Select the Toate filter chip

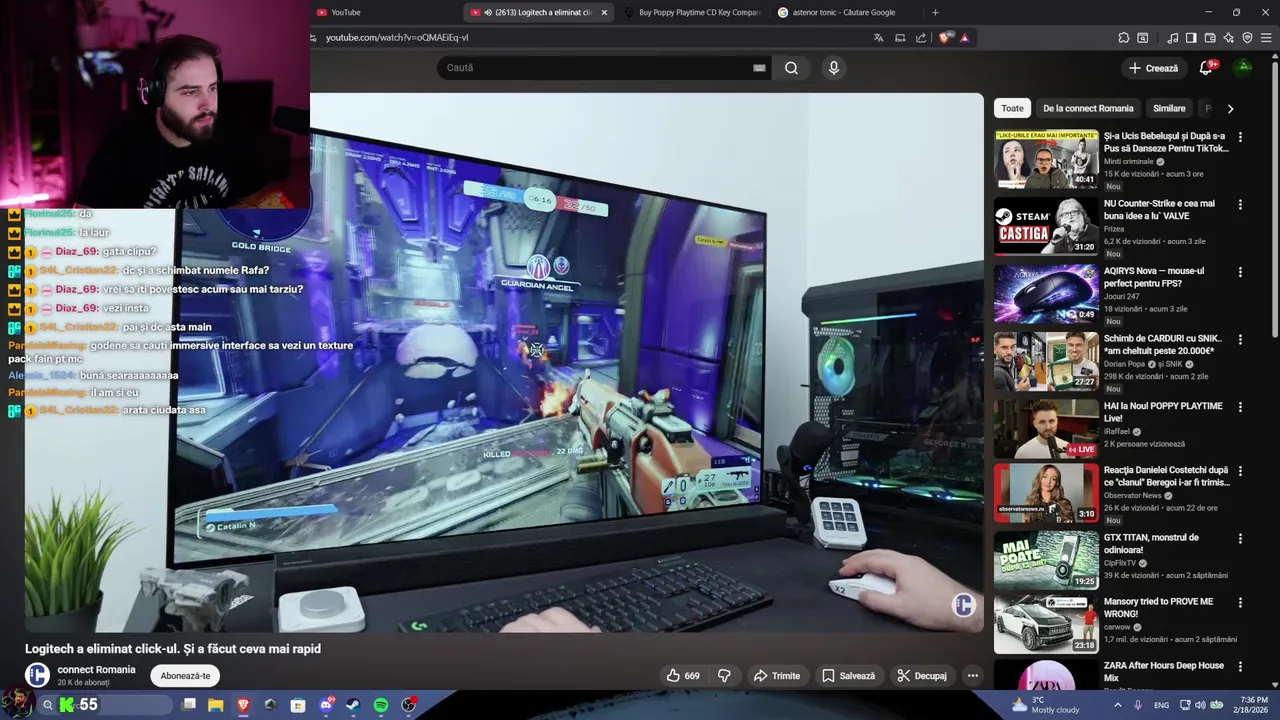[x=1012, y=108]
